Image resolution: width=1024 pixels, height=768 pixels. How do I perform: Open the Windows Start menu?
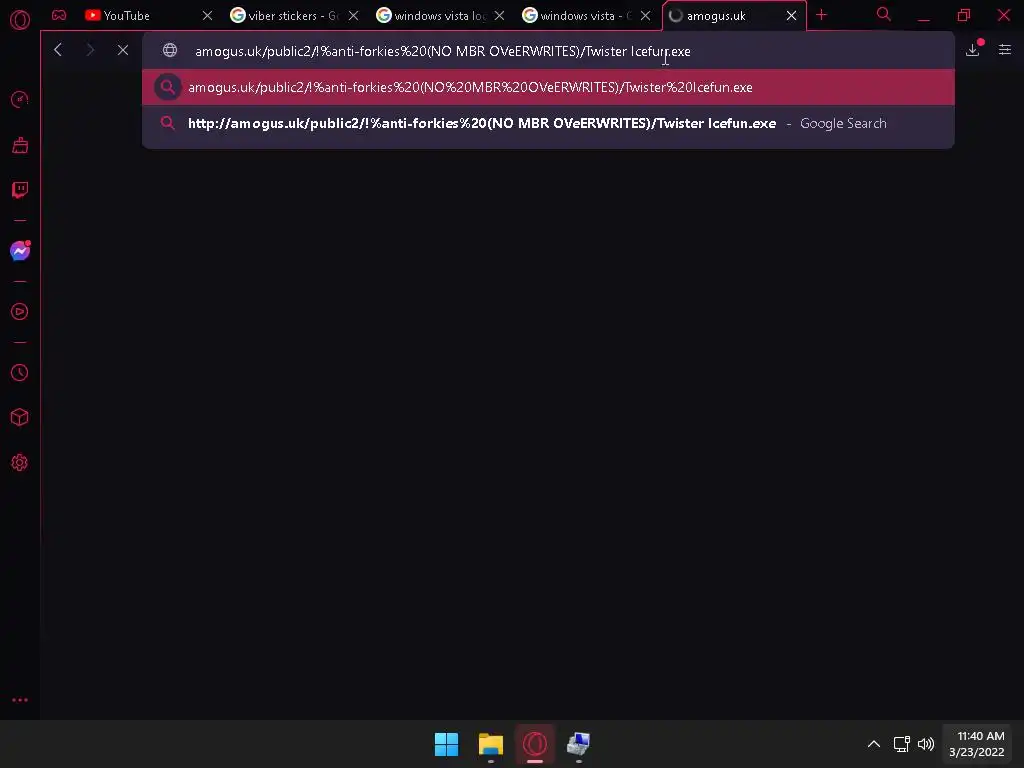[447, 744]
